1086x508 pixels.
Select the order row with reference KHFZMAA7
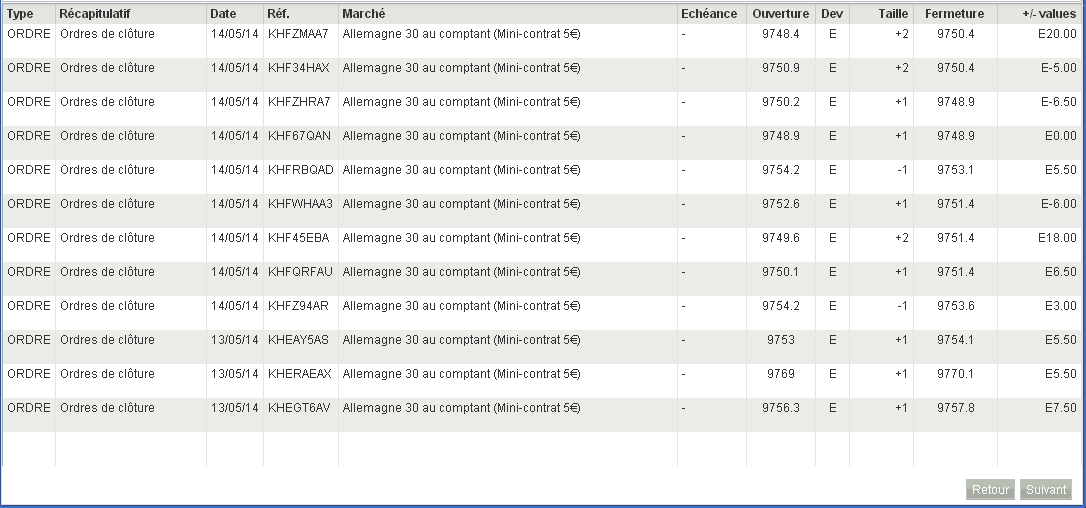coord(298,34)
